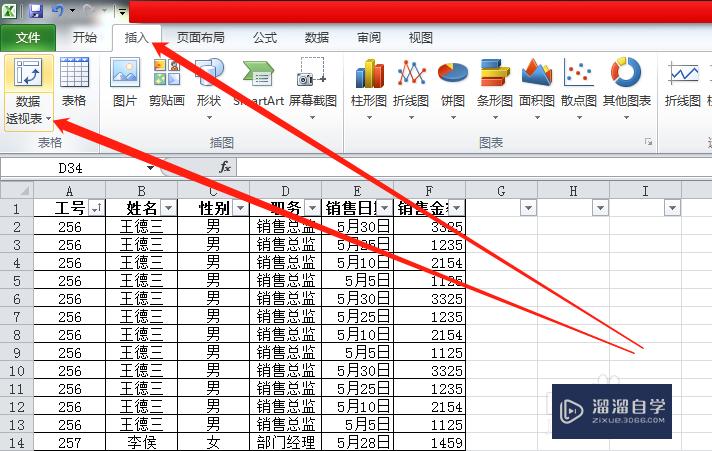The image size is (712, 451).
Task: Insert a Picture (图片)
Action: (x=125, y=82)
